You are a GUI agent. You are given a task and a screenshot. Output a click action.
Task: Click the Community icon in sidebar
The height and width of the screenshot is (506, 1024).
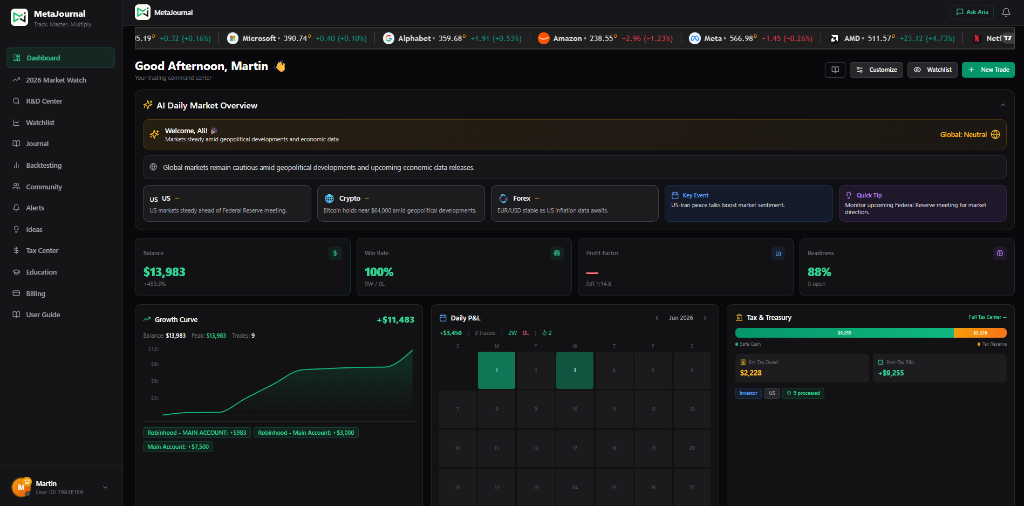(16, 187)
